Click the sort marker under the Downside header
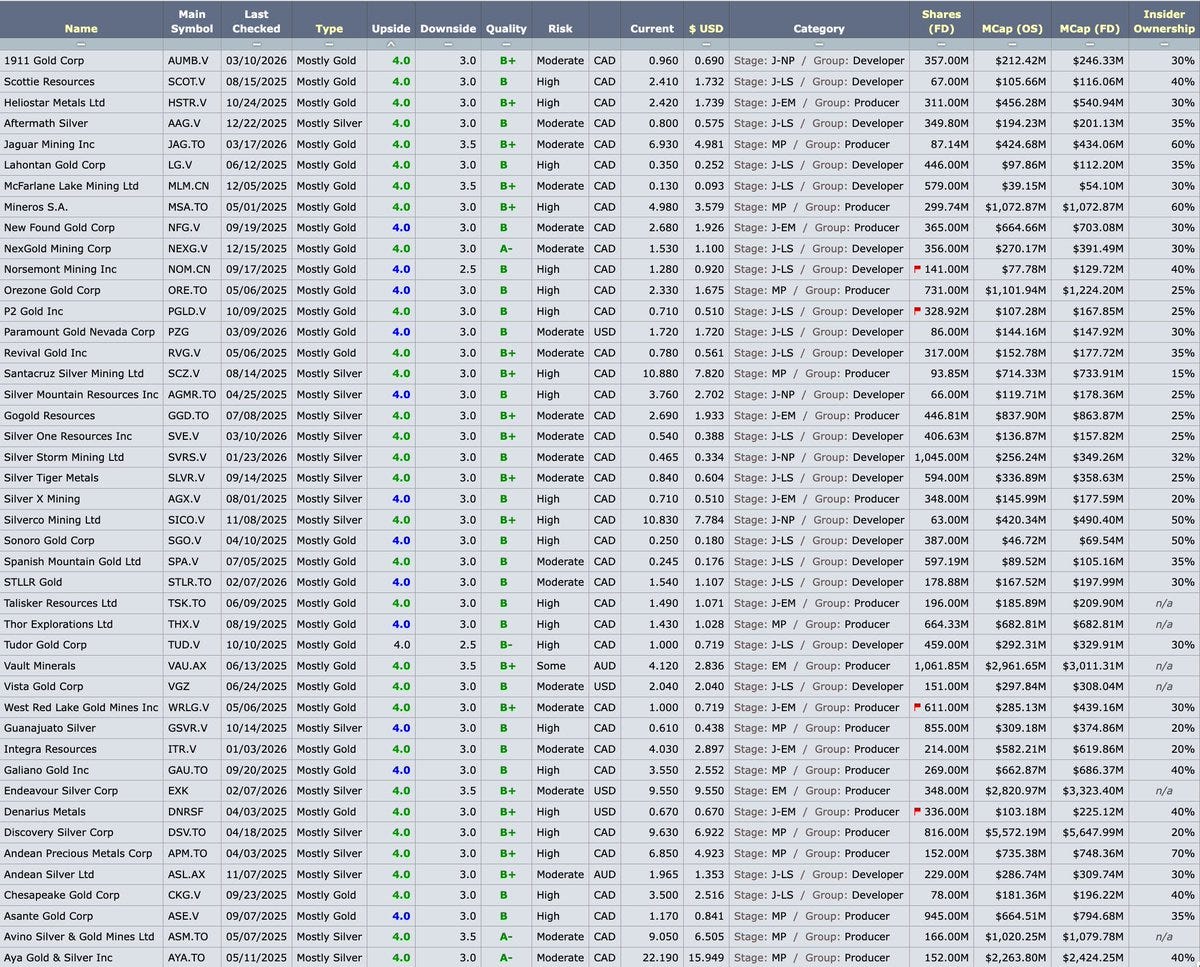The width and height of the screenshot is (1200, 967). 447,45
